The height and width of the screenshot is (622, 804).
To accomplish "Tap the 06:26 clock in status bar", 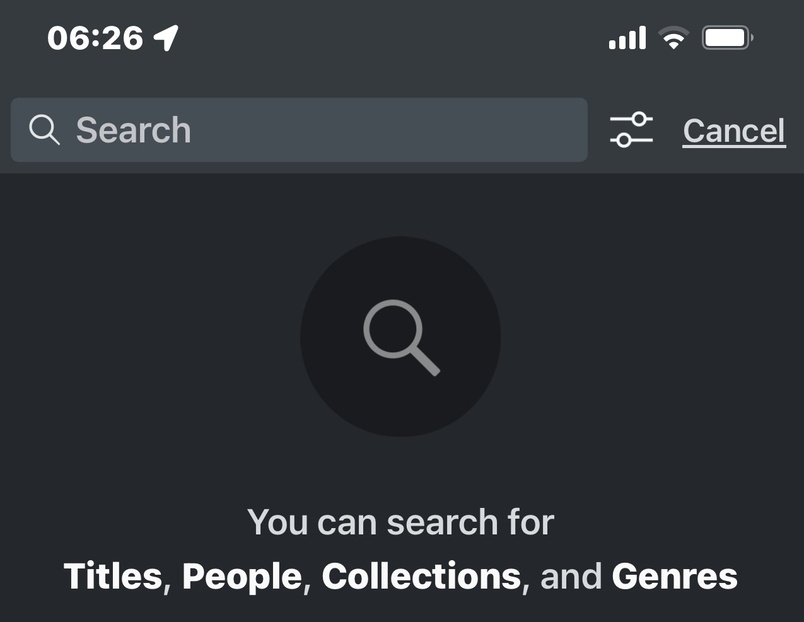I will coord(94,39).
